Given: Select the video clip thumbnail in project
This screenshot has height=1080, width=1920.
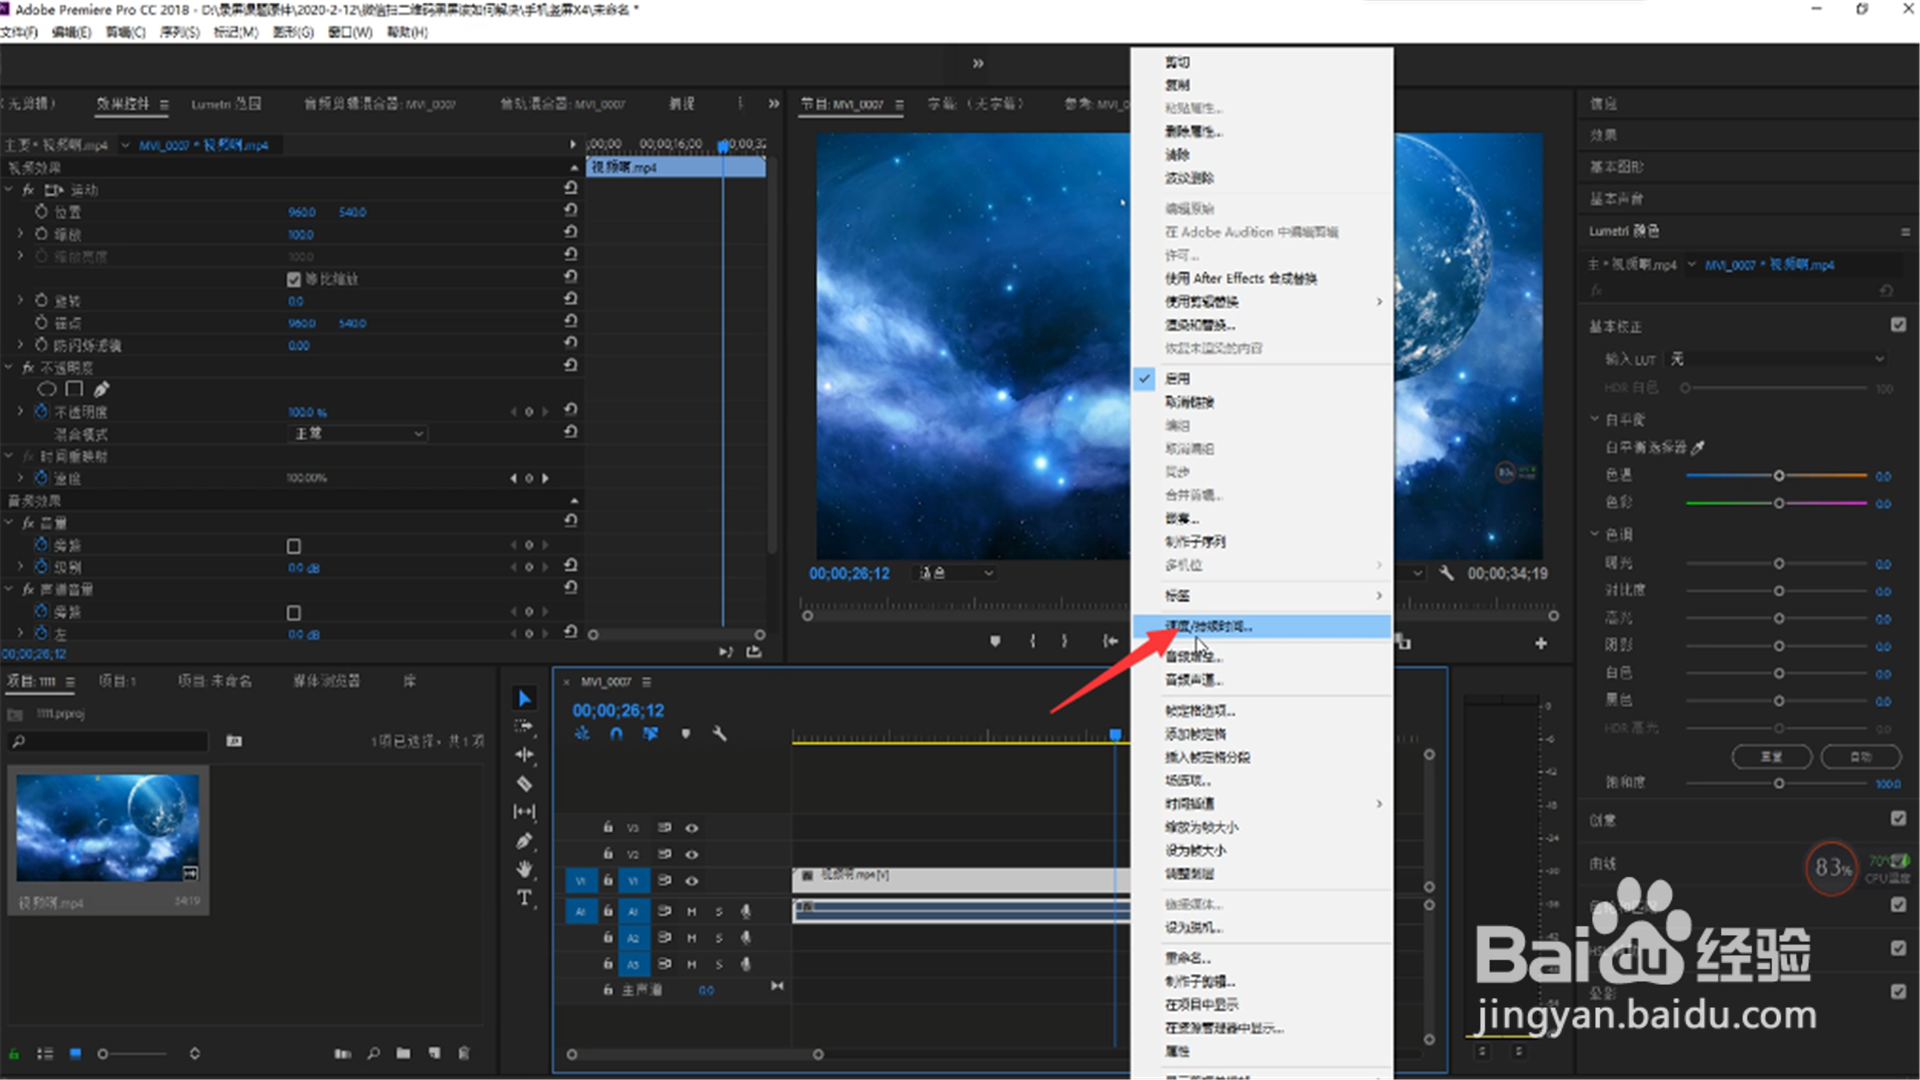Looking at the screenshot, I should [x=108, y=828].
